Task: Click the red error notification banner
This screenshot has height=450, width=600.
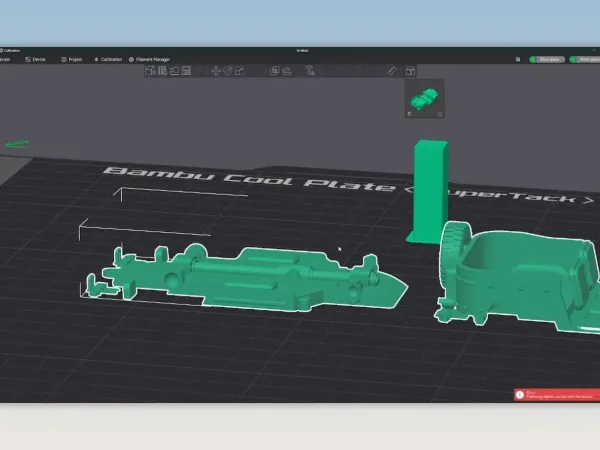Action: coord(557,395)
